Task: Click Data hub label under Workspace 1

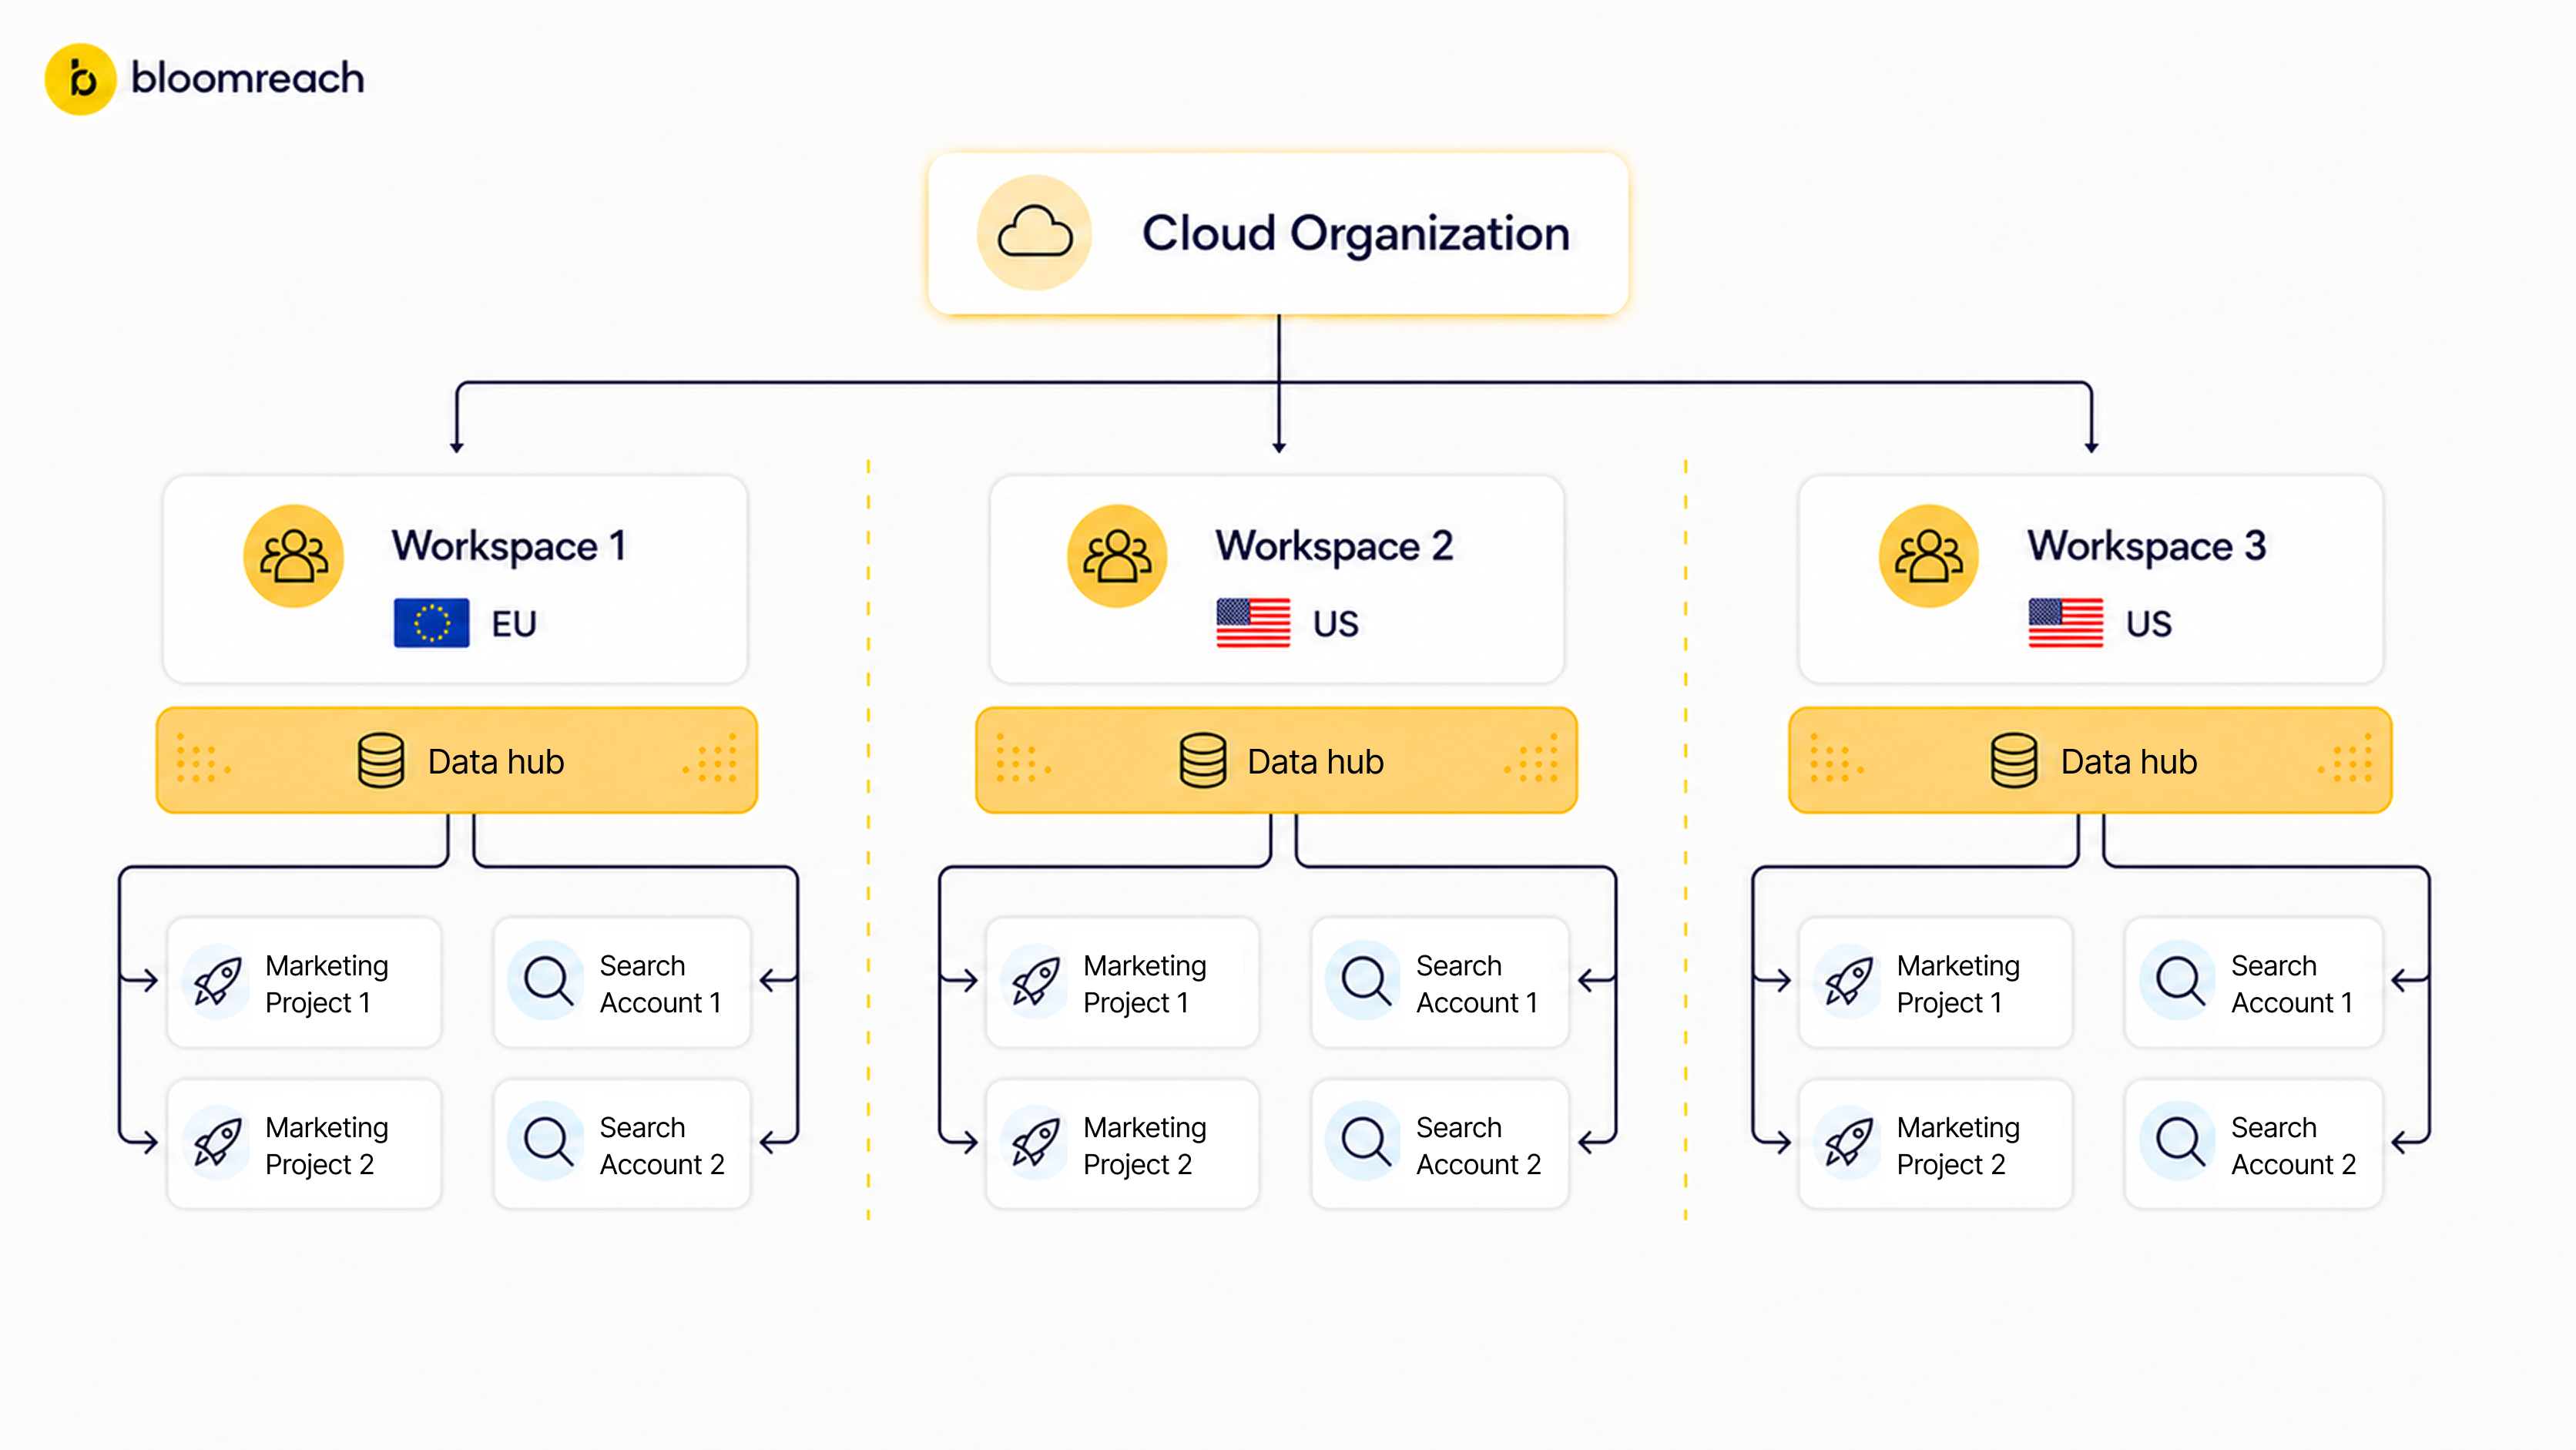Action: pos(496,762)
